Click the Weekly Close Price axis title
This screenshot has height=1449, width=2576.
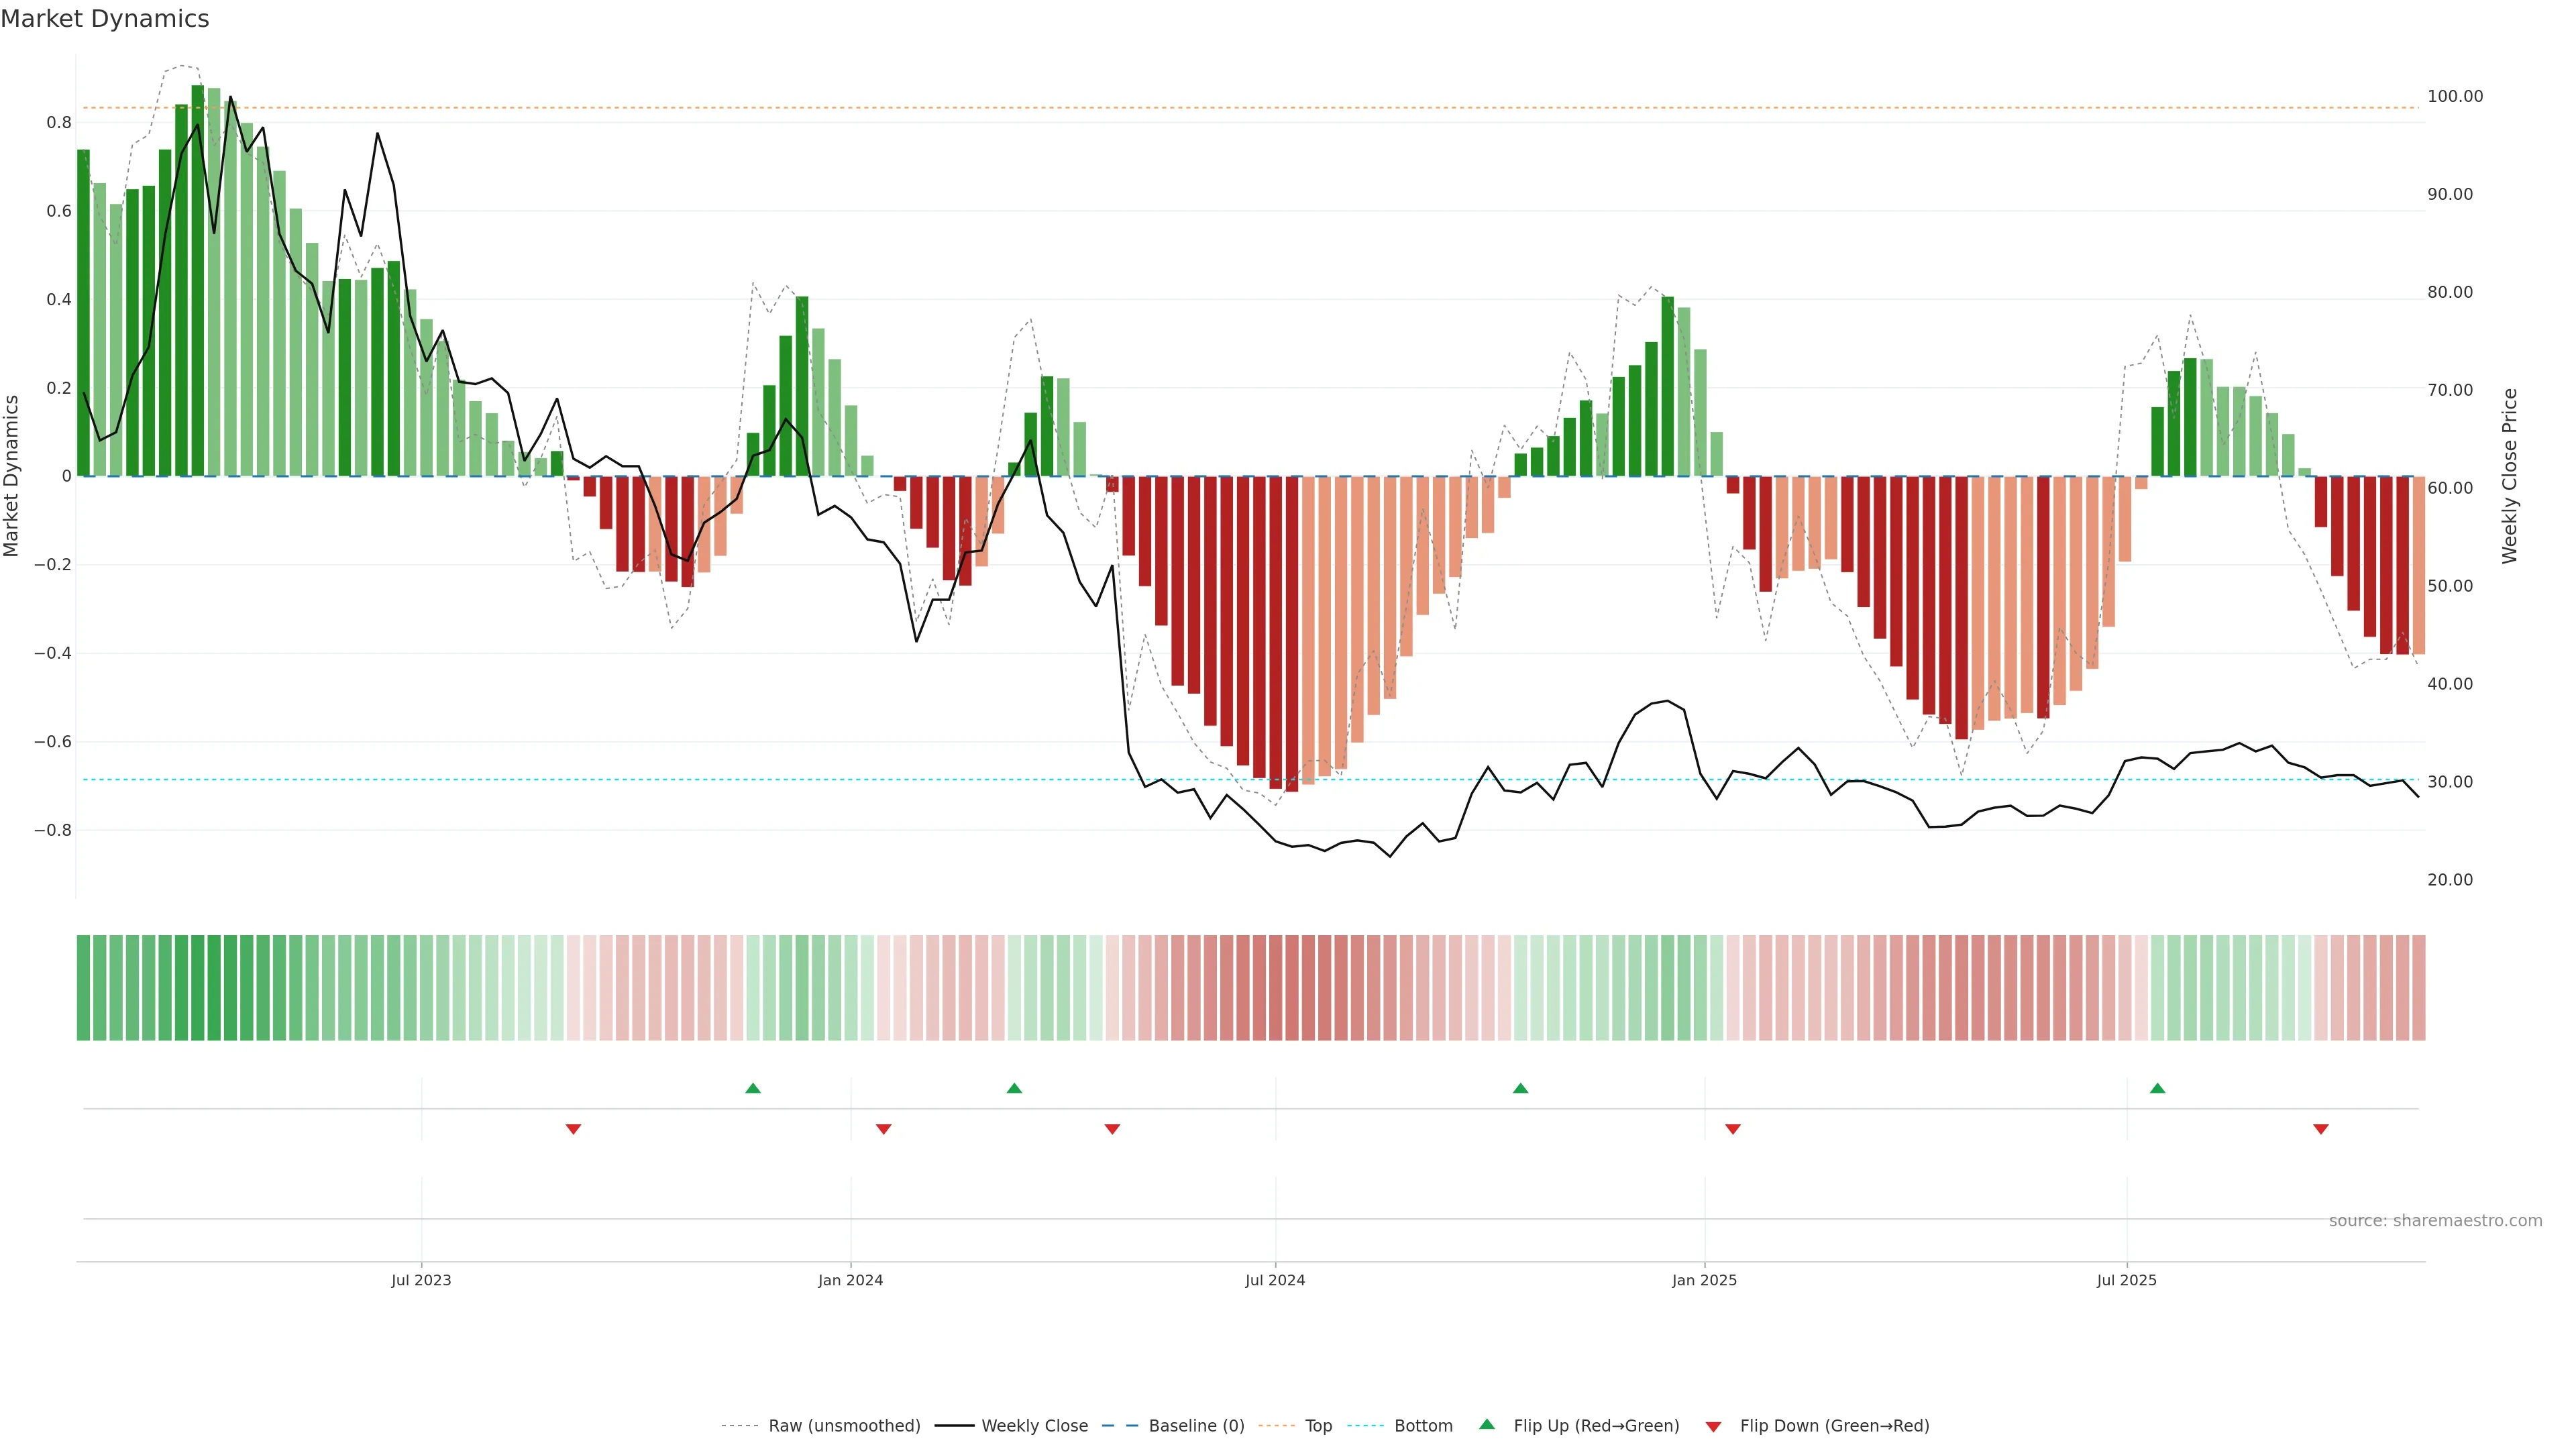click(x=2509, y=476)
